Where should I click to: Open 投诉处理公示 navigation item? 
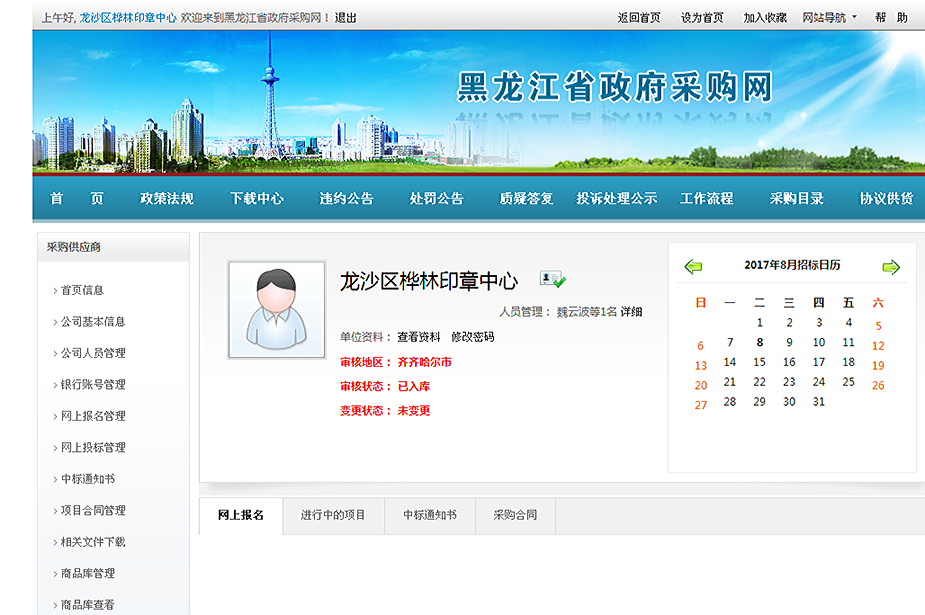tap(616, 198)
